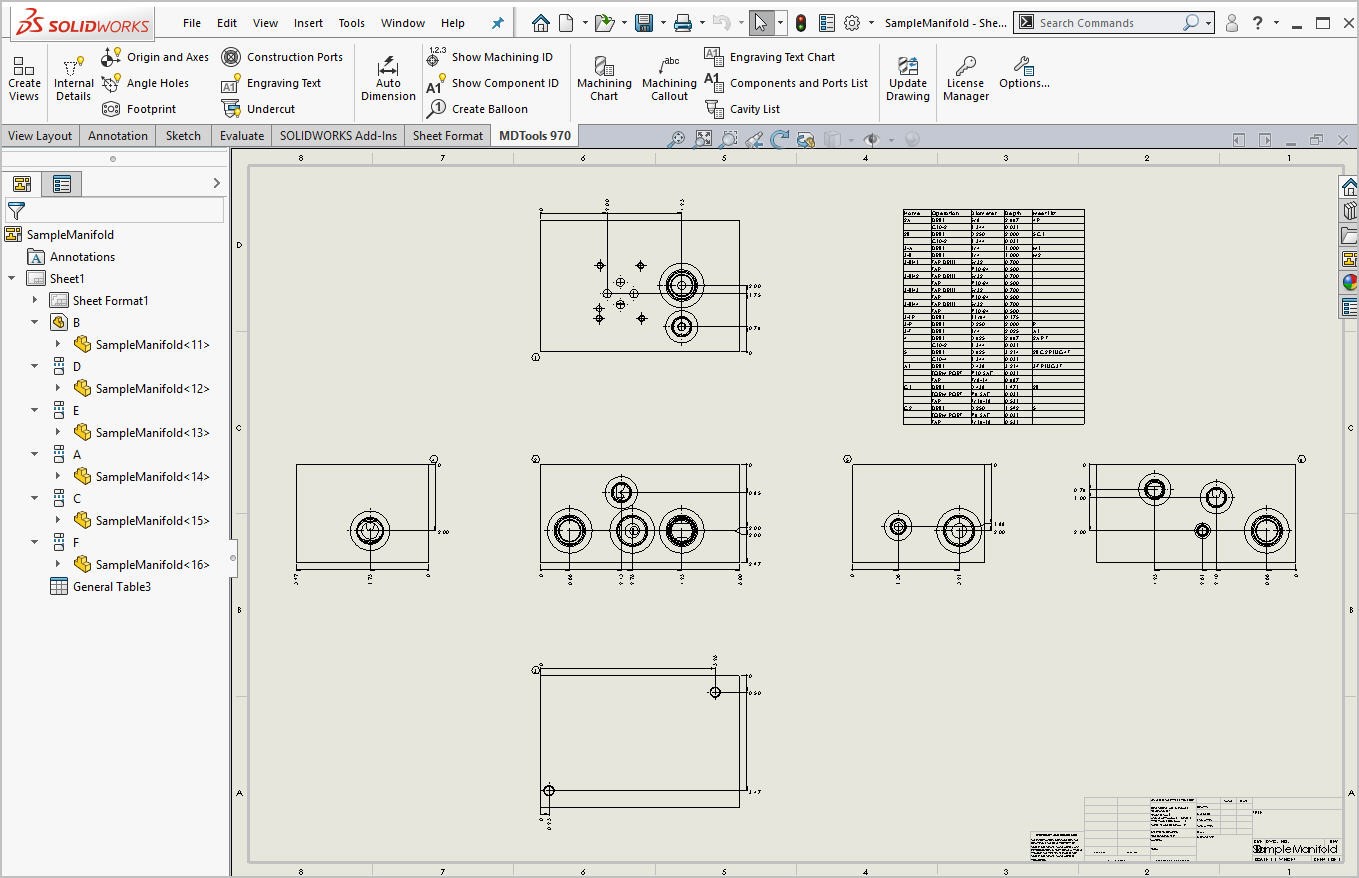
Task: Switch to the View Layout tab
Action: tap(40, 136)
